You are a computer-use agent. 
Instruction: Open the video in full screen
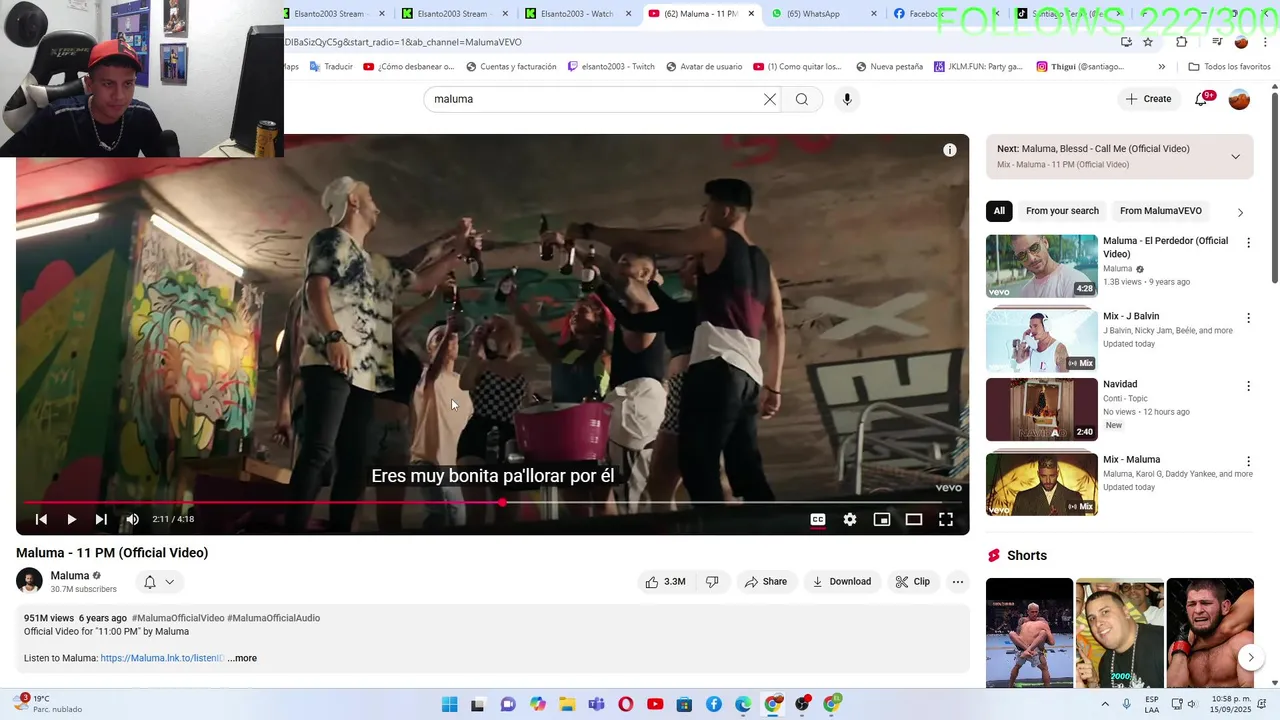[946, 519]
